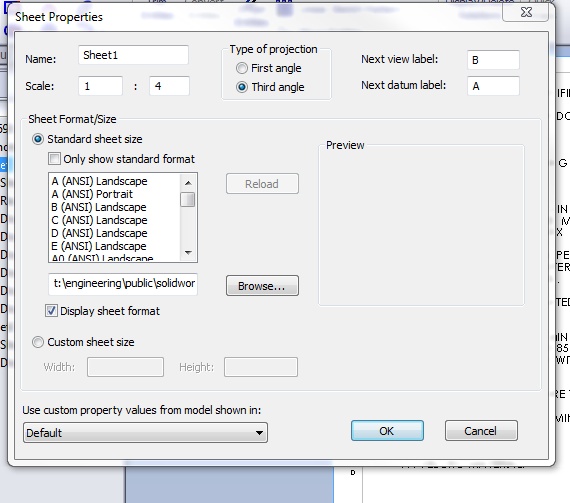Click the sheet Name field containing Sheet1
This screenshot has width=570, height=503.
click(x=133, y=55)
